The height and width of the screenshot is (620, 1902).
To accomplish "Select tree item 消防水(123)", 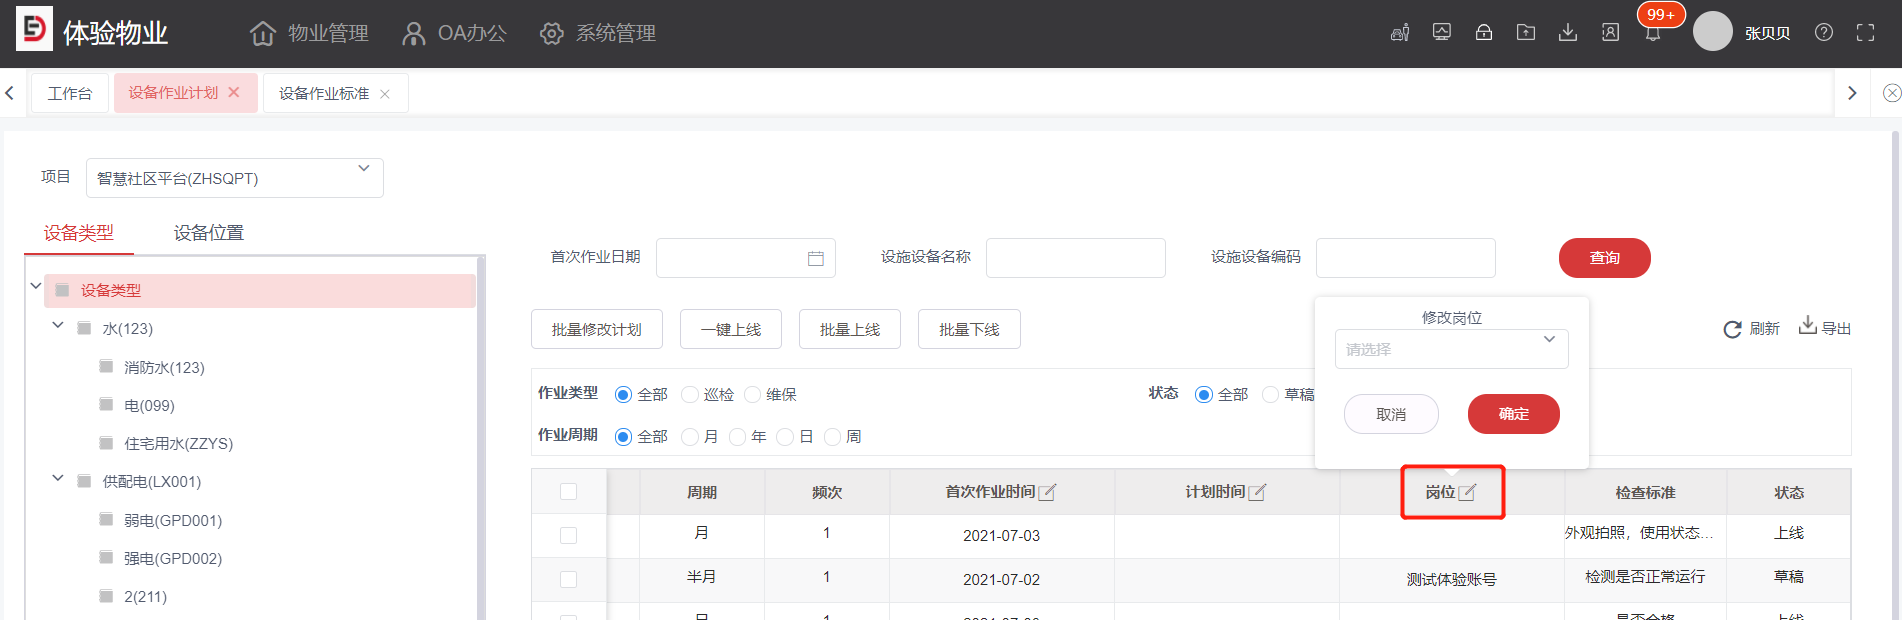I will [164, 368].
